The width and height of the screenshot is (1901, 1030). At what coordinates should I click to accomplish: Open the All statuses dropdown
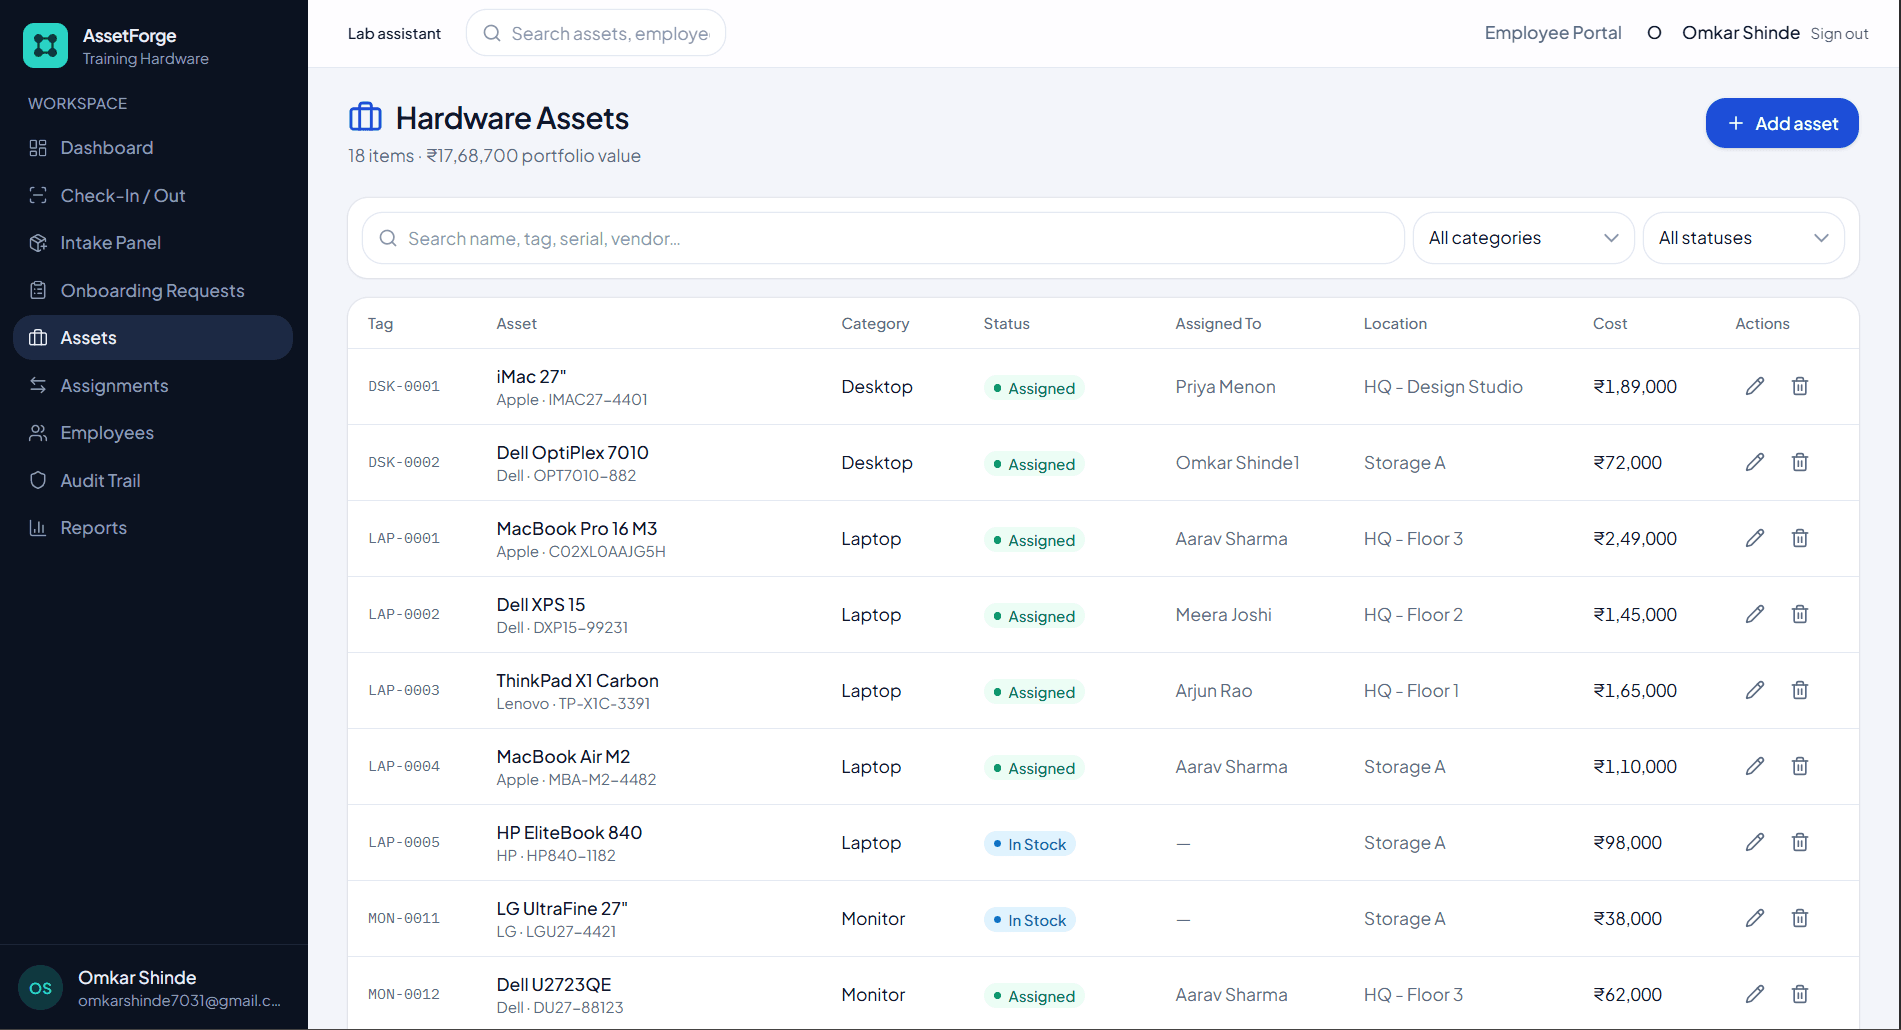[1743, 238]
